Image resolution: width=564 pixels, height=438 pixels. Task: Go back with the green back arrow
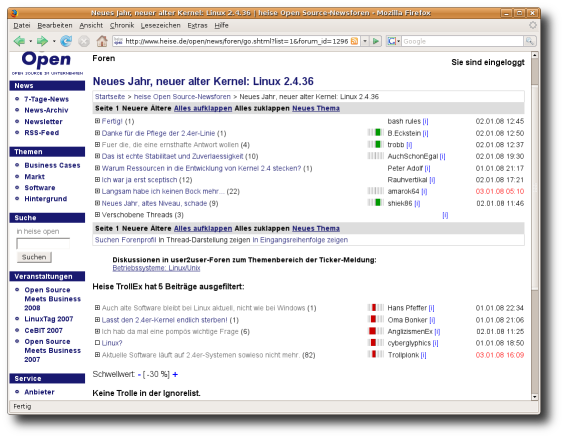click(19, 41)
